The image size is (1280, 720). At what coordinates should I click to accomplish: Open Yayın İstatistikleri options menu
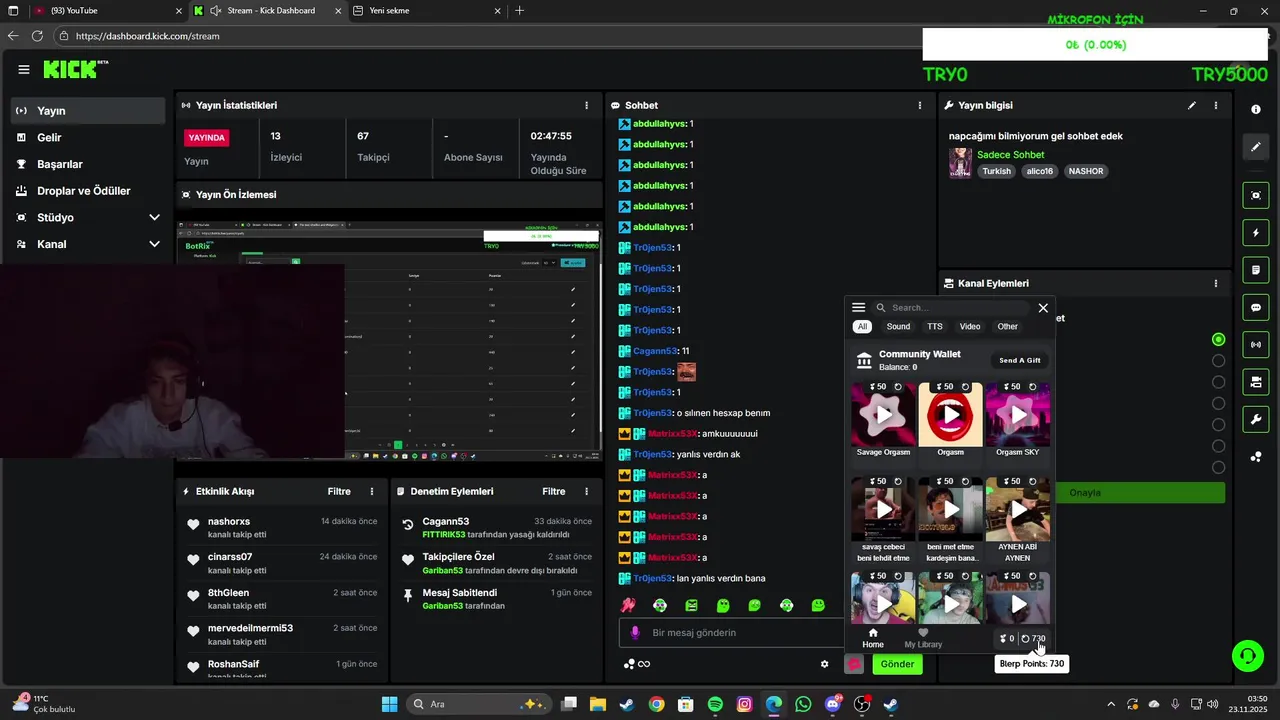[587, 105]
